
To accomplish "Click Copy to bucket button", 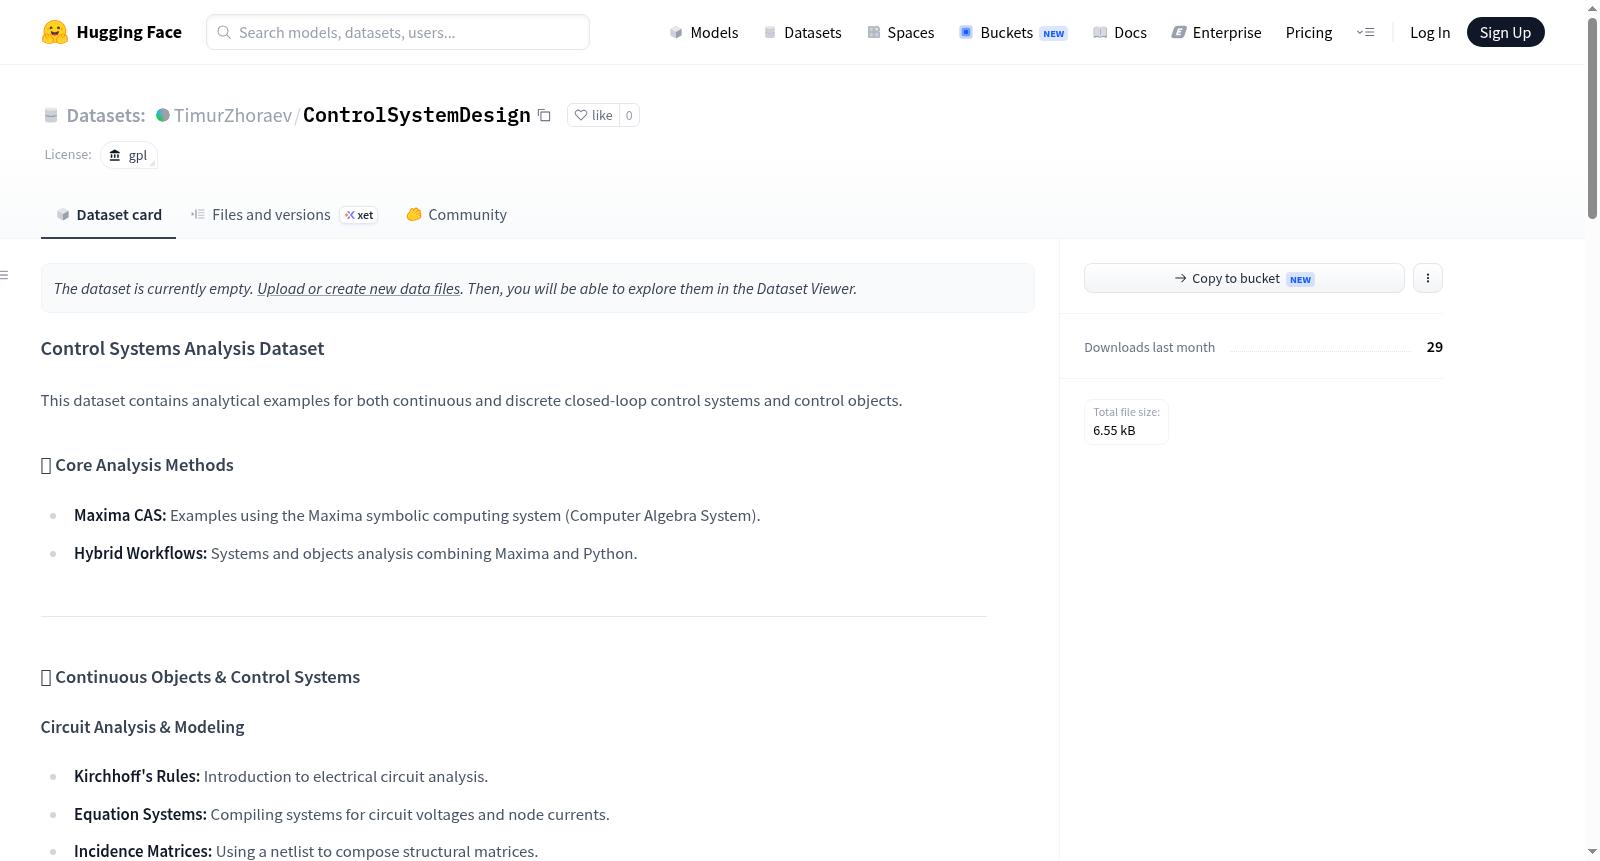I will [1244, 278].
